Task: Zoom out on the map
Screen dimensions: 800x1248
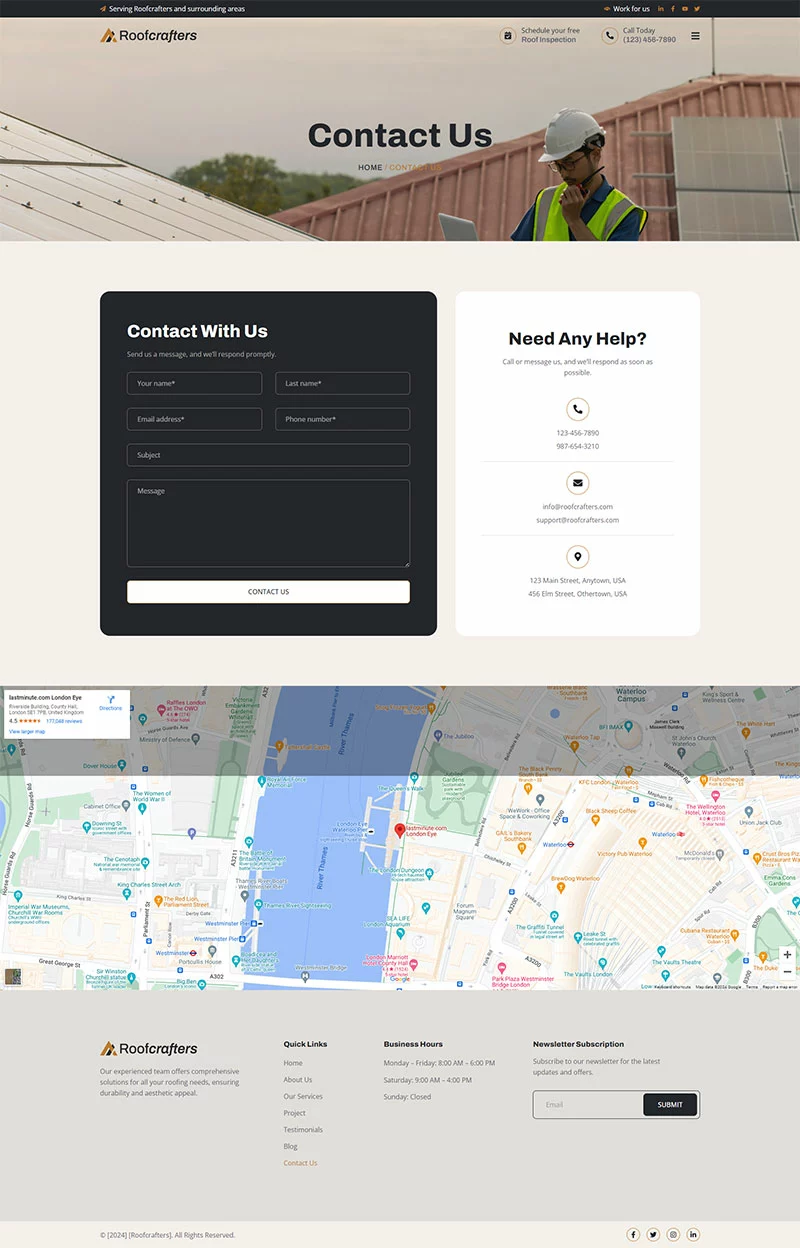Action: pyautogui.click(x=787, y=972)
